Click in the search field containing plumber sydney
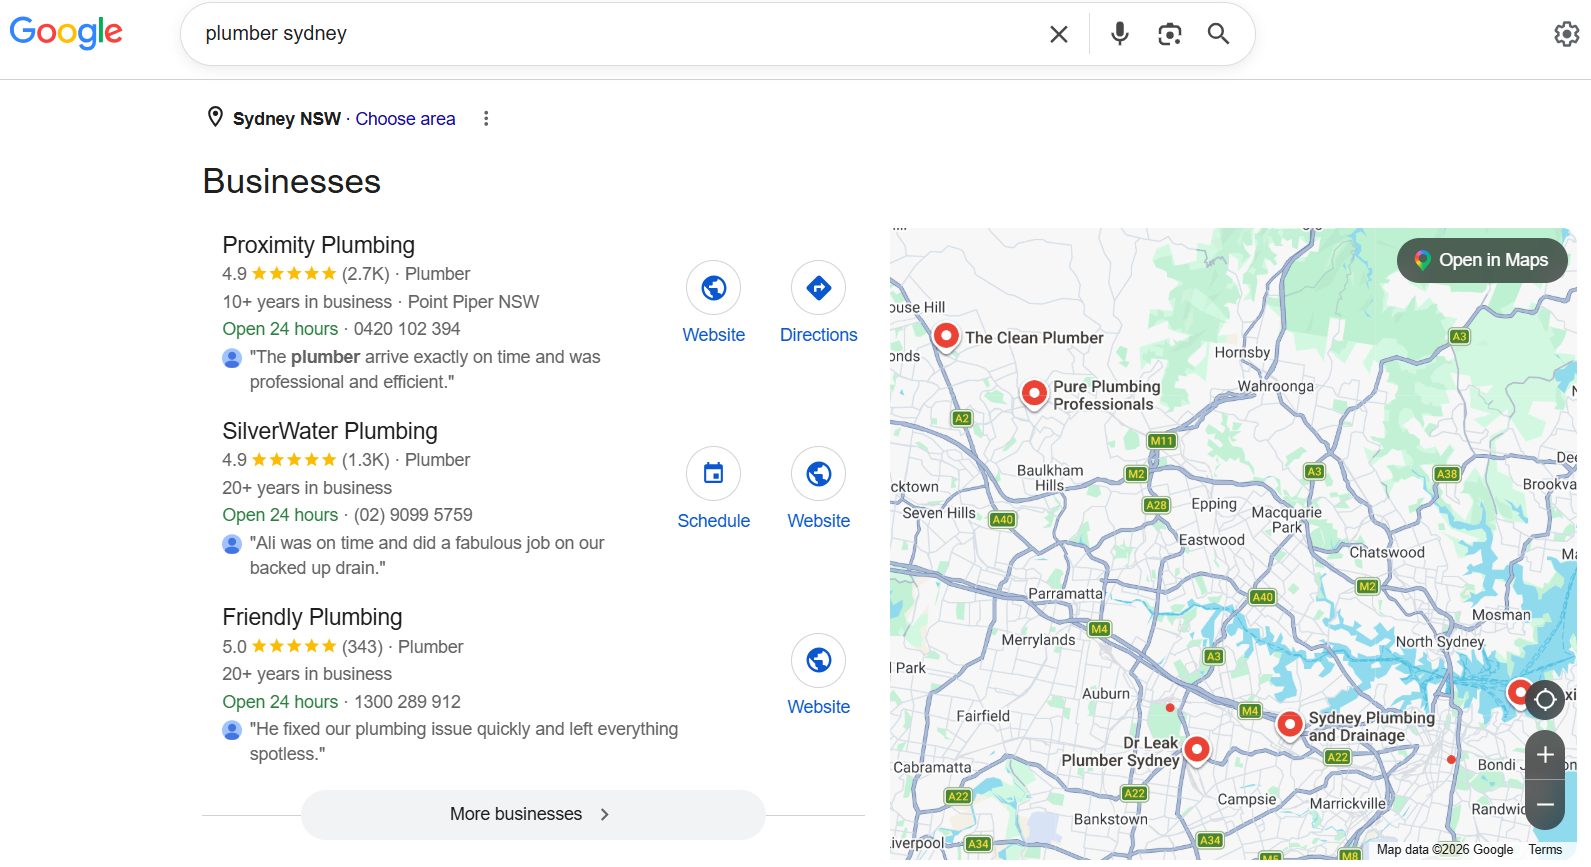Viewport: 1591px width, 867px height. (x=620, y=34)
